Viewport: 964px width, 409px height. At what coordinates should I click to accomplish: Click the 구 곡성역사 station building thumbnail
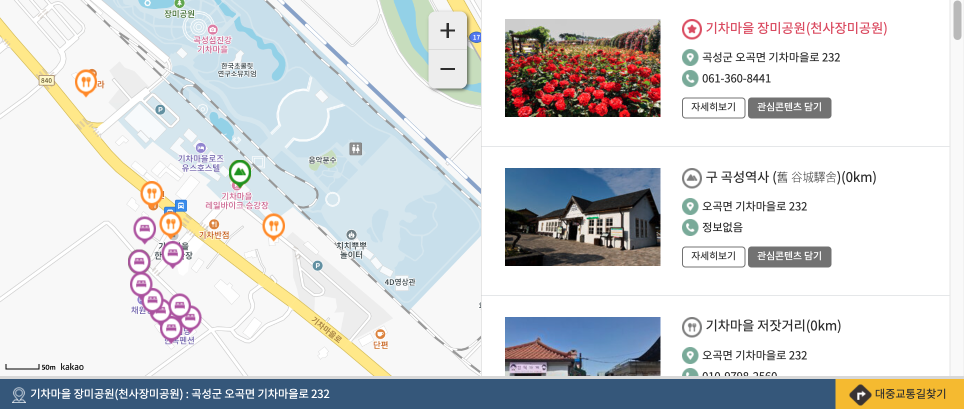[582, 216]
